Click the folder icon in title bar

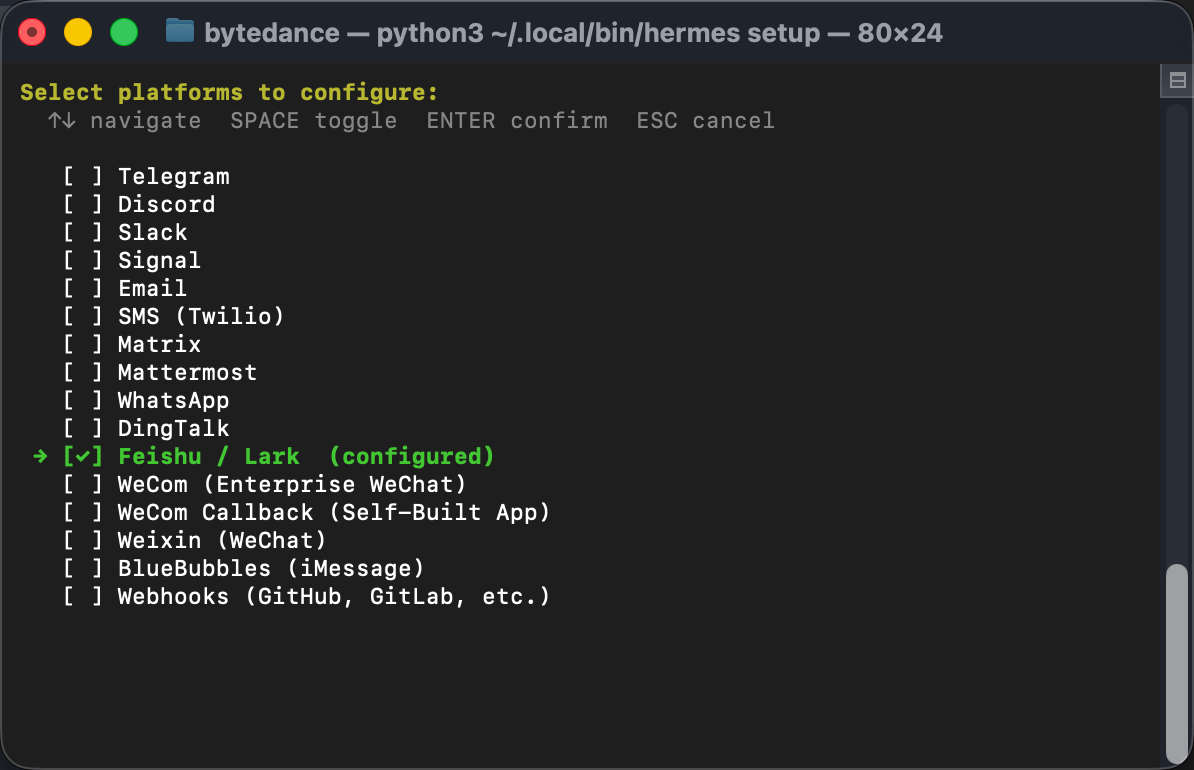coord(180,32)
